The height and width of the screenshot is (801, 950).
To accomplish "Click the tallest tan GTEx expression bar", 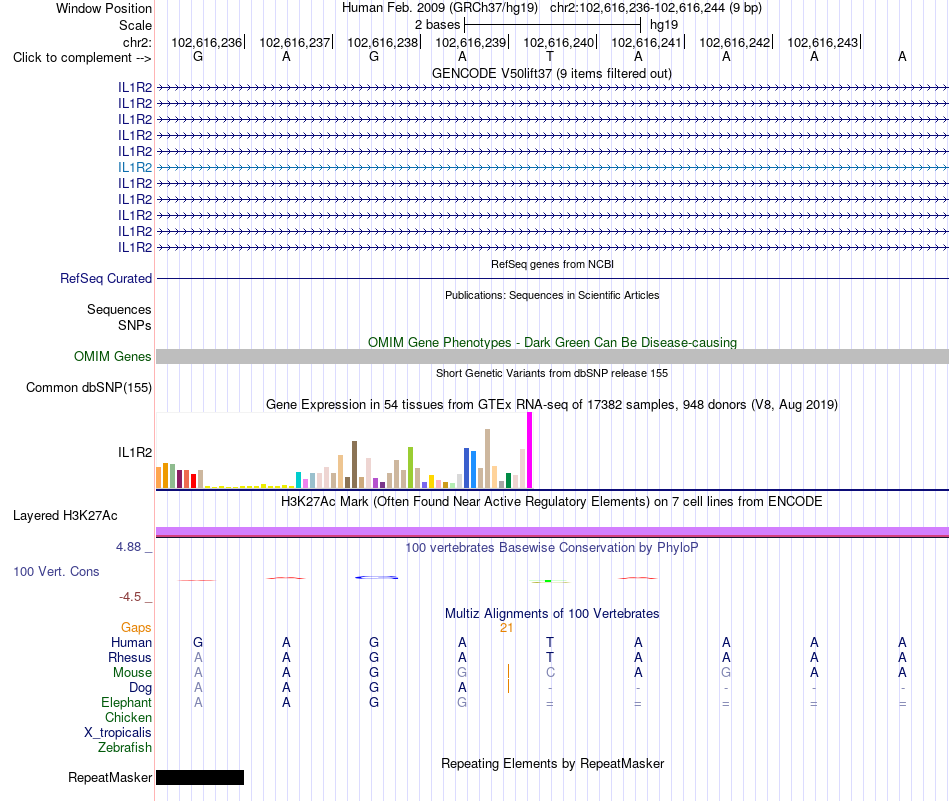I will [487, 459].
